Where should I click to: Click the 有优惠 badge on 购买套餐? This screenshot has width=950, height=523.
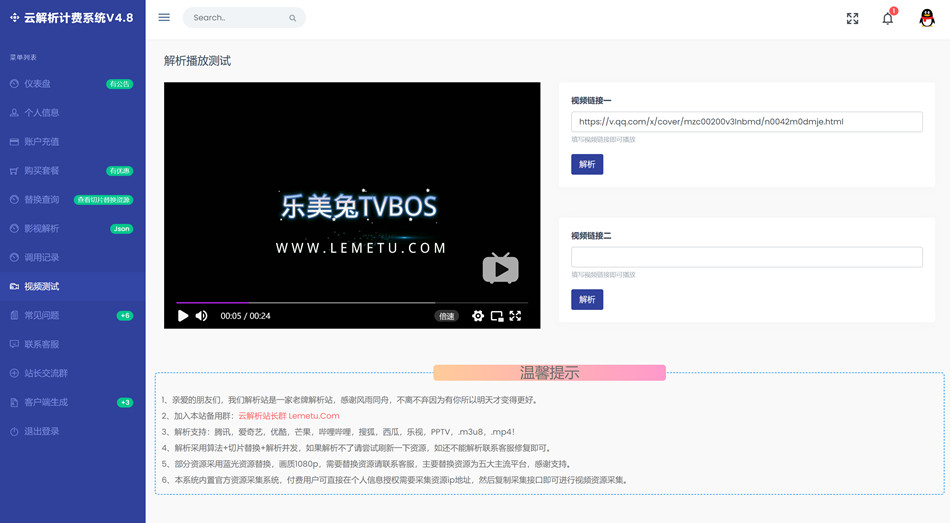coord(119,171)
